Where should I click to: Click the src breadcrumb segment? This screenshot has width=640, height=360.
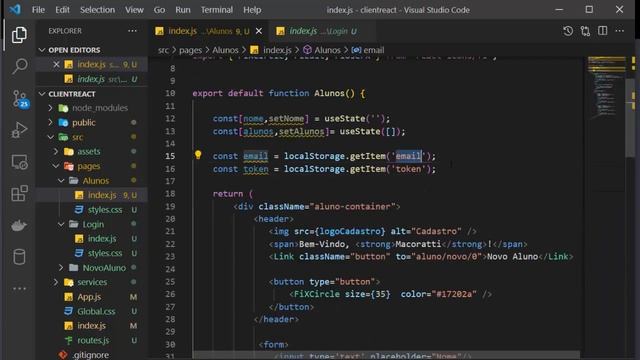[163, 50]
